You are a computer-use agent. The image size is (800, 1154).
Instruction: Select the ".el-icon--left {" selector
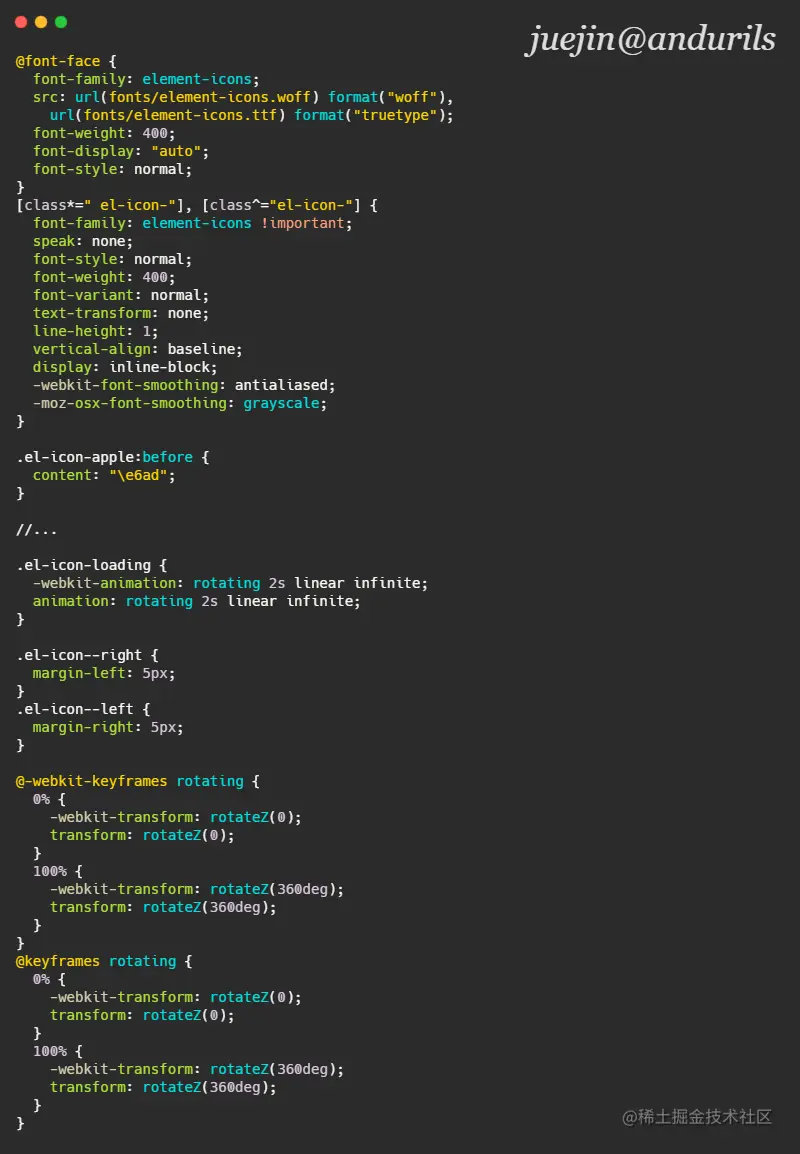[82, 709]
